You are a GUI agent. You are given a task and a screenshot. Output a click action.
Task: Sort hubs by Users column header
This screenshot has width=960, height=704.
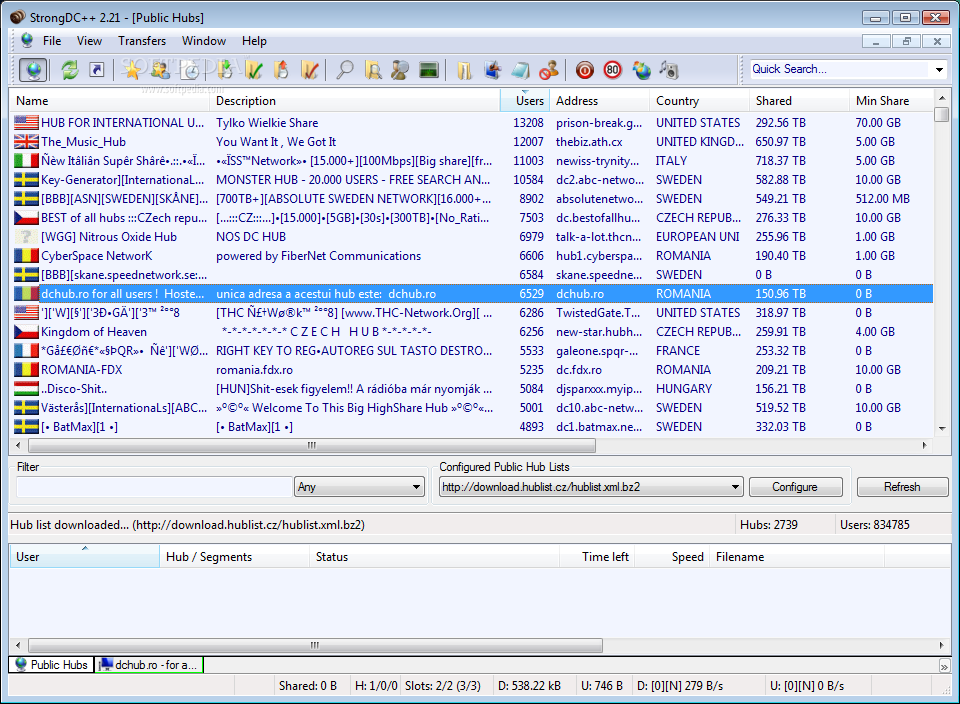[525, 100]
